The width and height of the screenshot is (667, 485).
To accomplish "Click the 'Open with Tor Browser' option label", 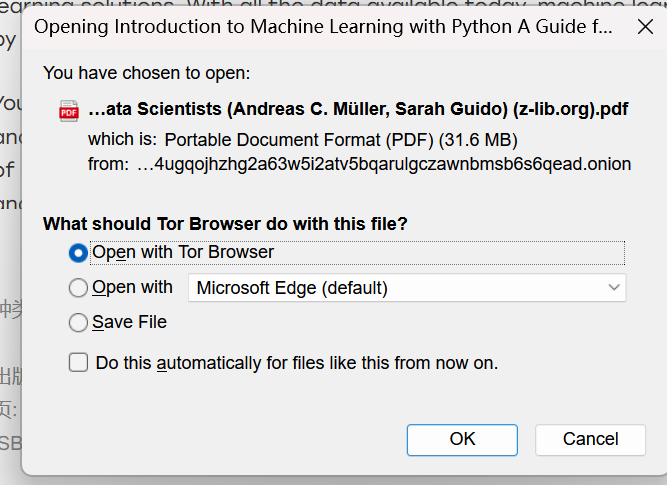I will tap(183, 252).
